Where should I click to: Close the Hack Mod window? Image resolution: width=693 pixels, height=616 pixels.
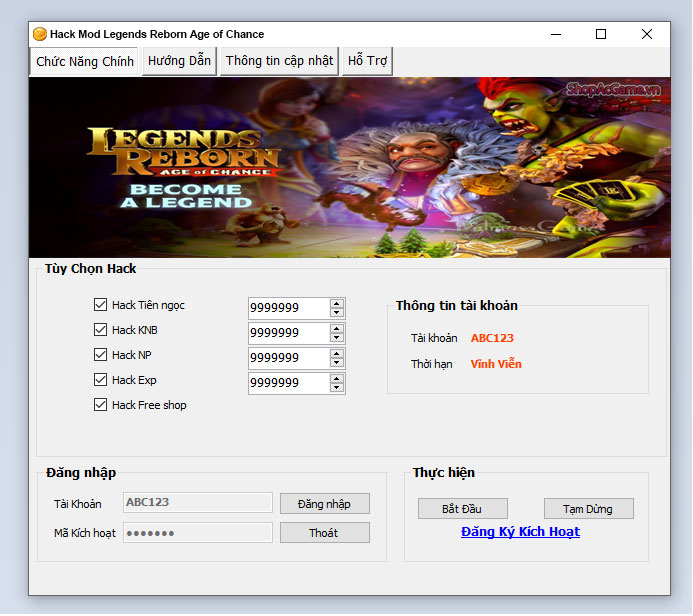click(647, 34)
